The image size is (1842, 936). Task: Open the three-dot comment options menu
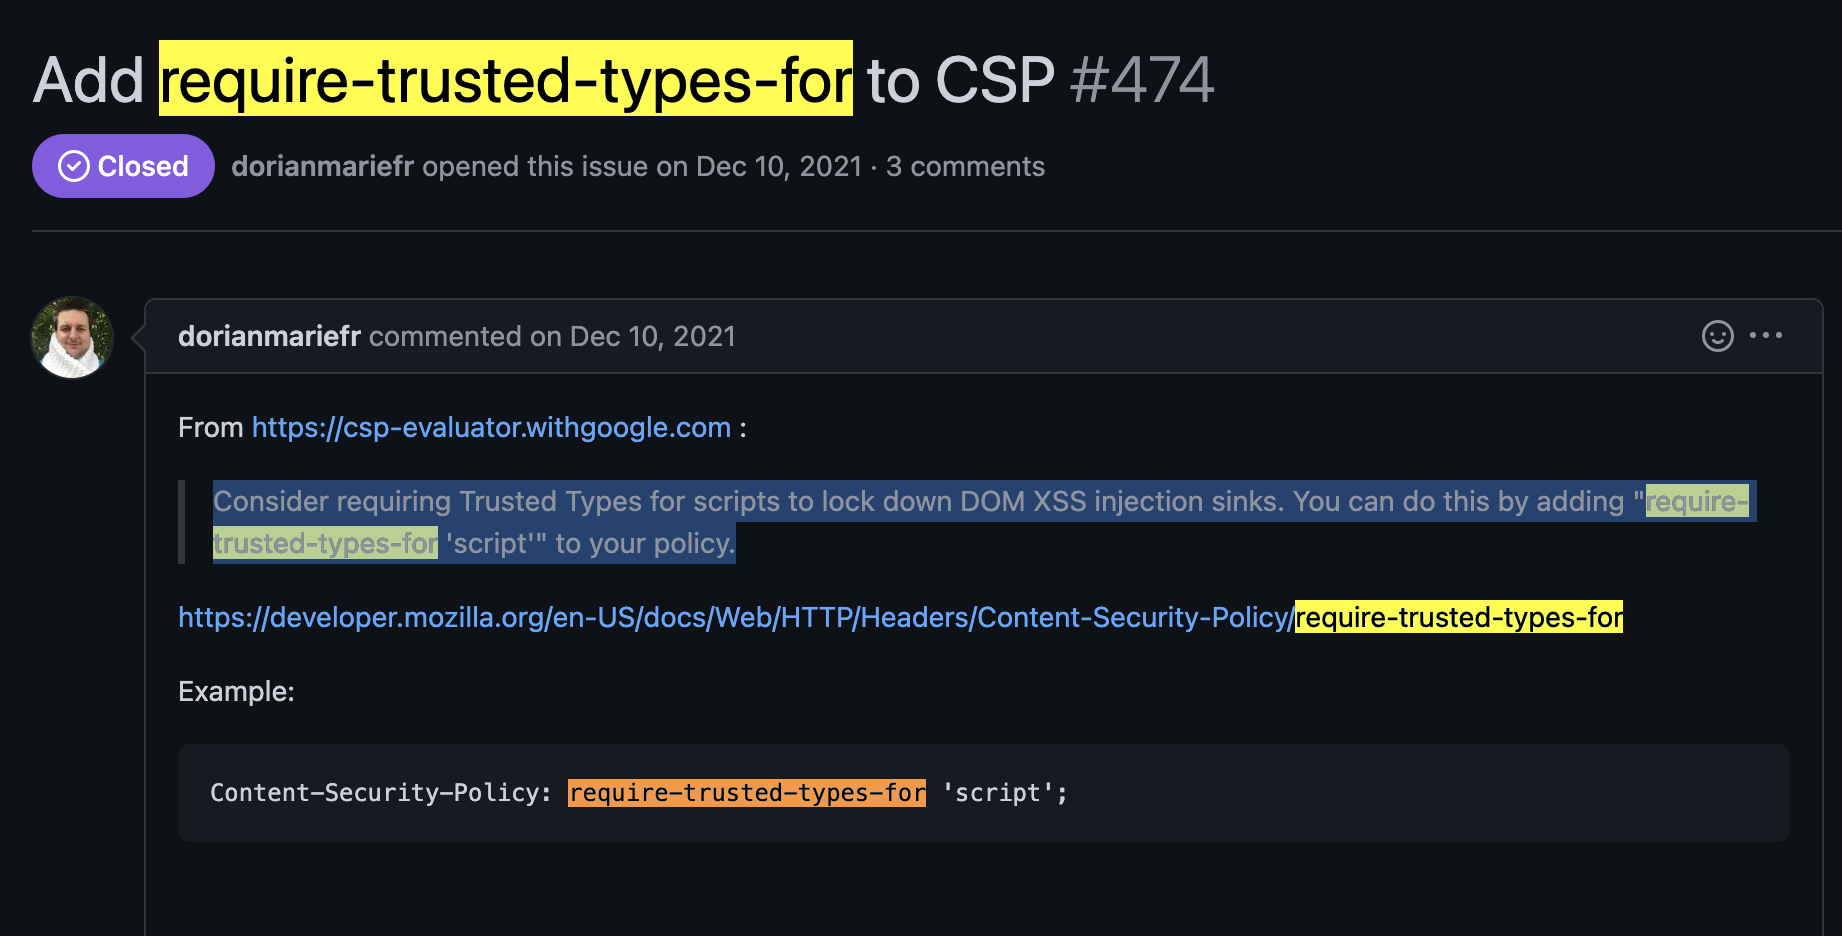(1765, 336)
